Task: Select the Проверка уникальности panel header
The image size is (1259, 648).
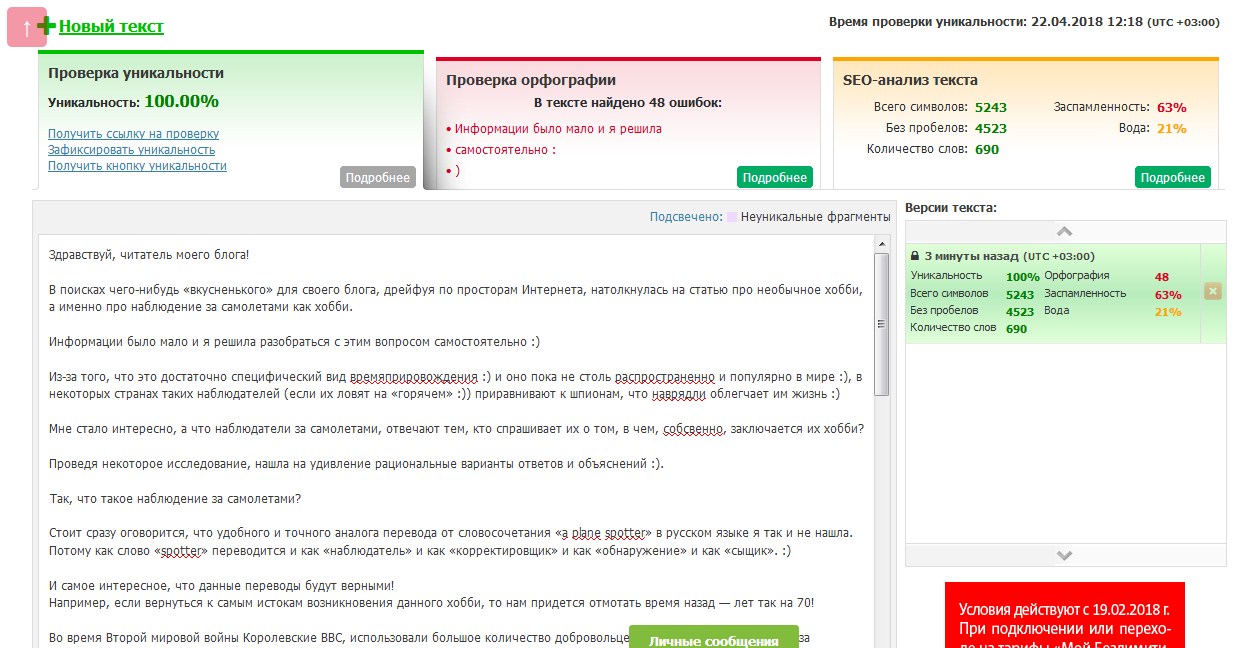Action: (136, 73)
